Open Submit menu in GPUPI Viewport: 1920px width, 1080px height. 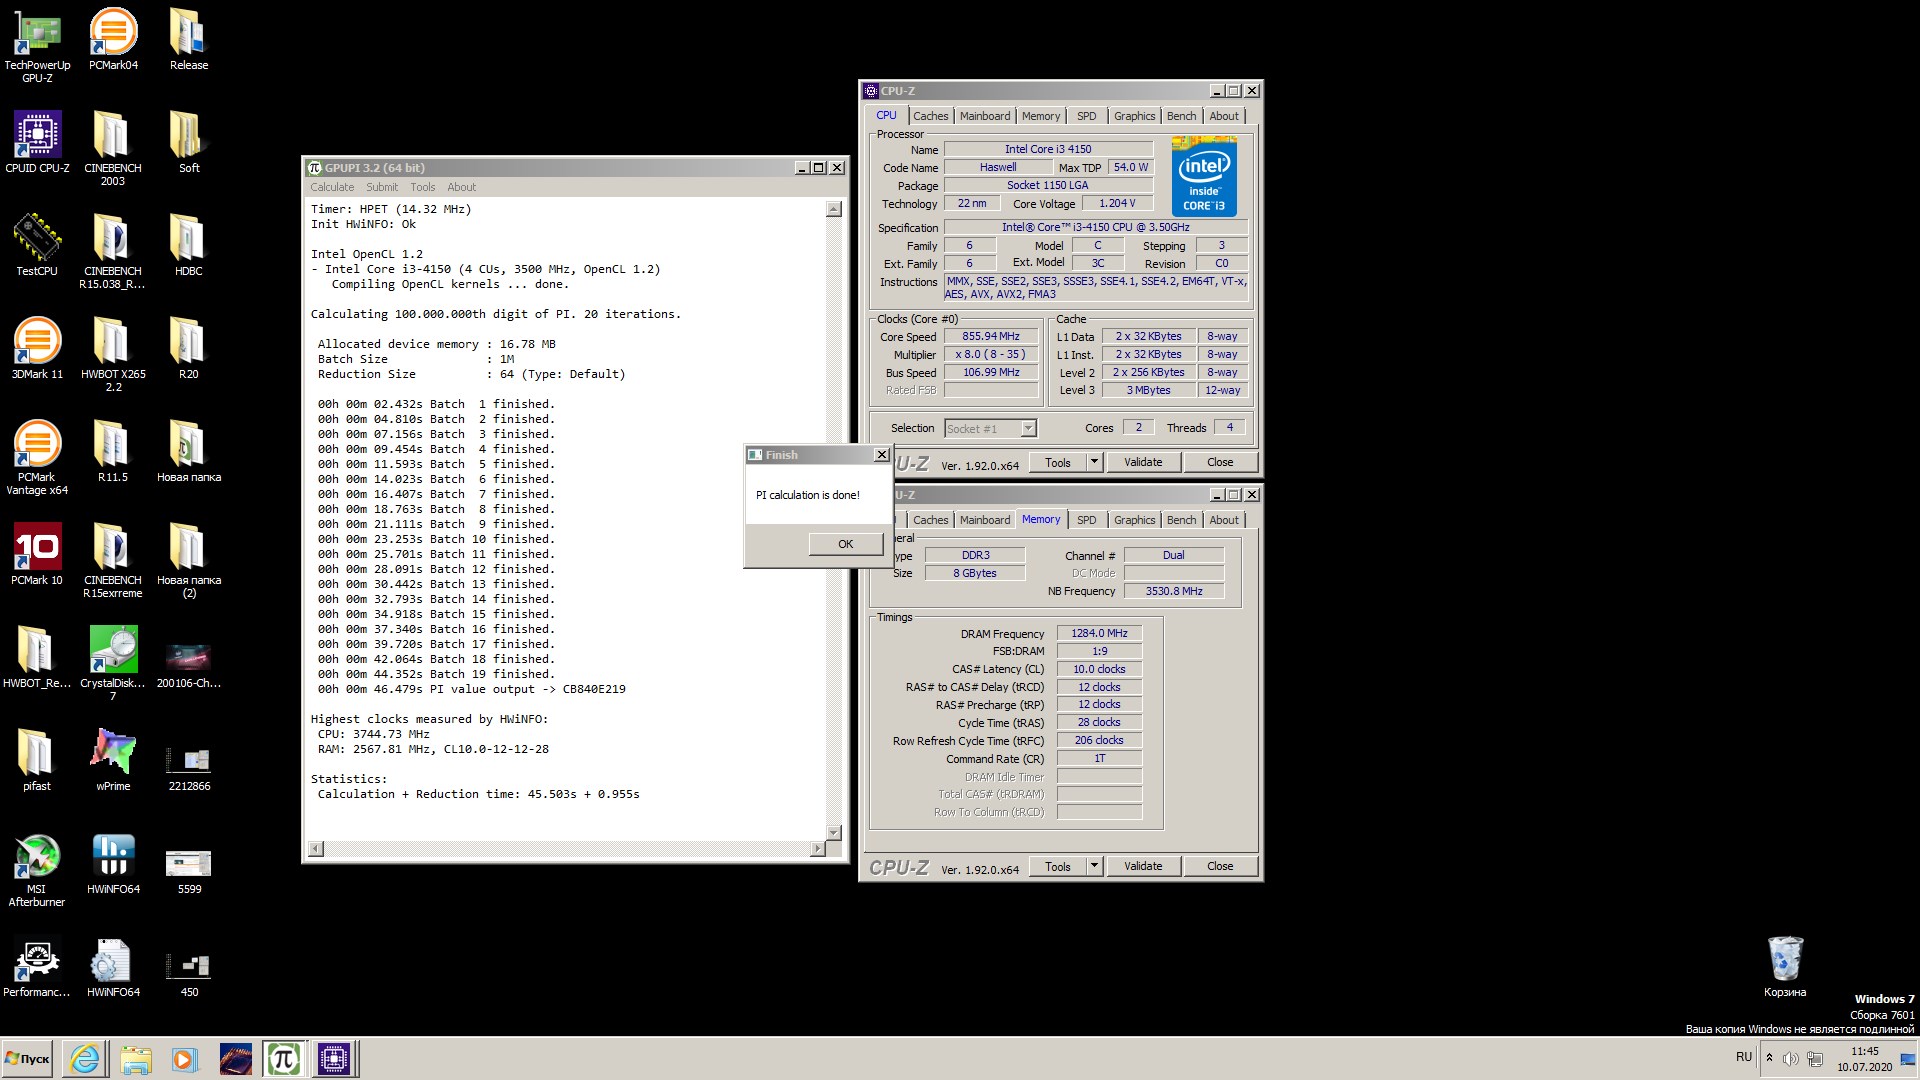point(382,187)
